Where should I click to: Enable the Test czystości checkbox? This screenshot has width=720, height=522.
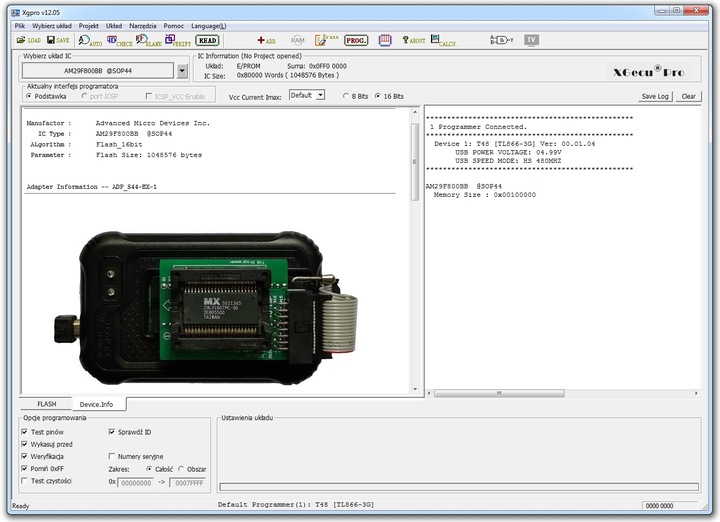pyautogui.click(x=46, y=481)
